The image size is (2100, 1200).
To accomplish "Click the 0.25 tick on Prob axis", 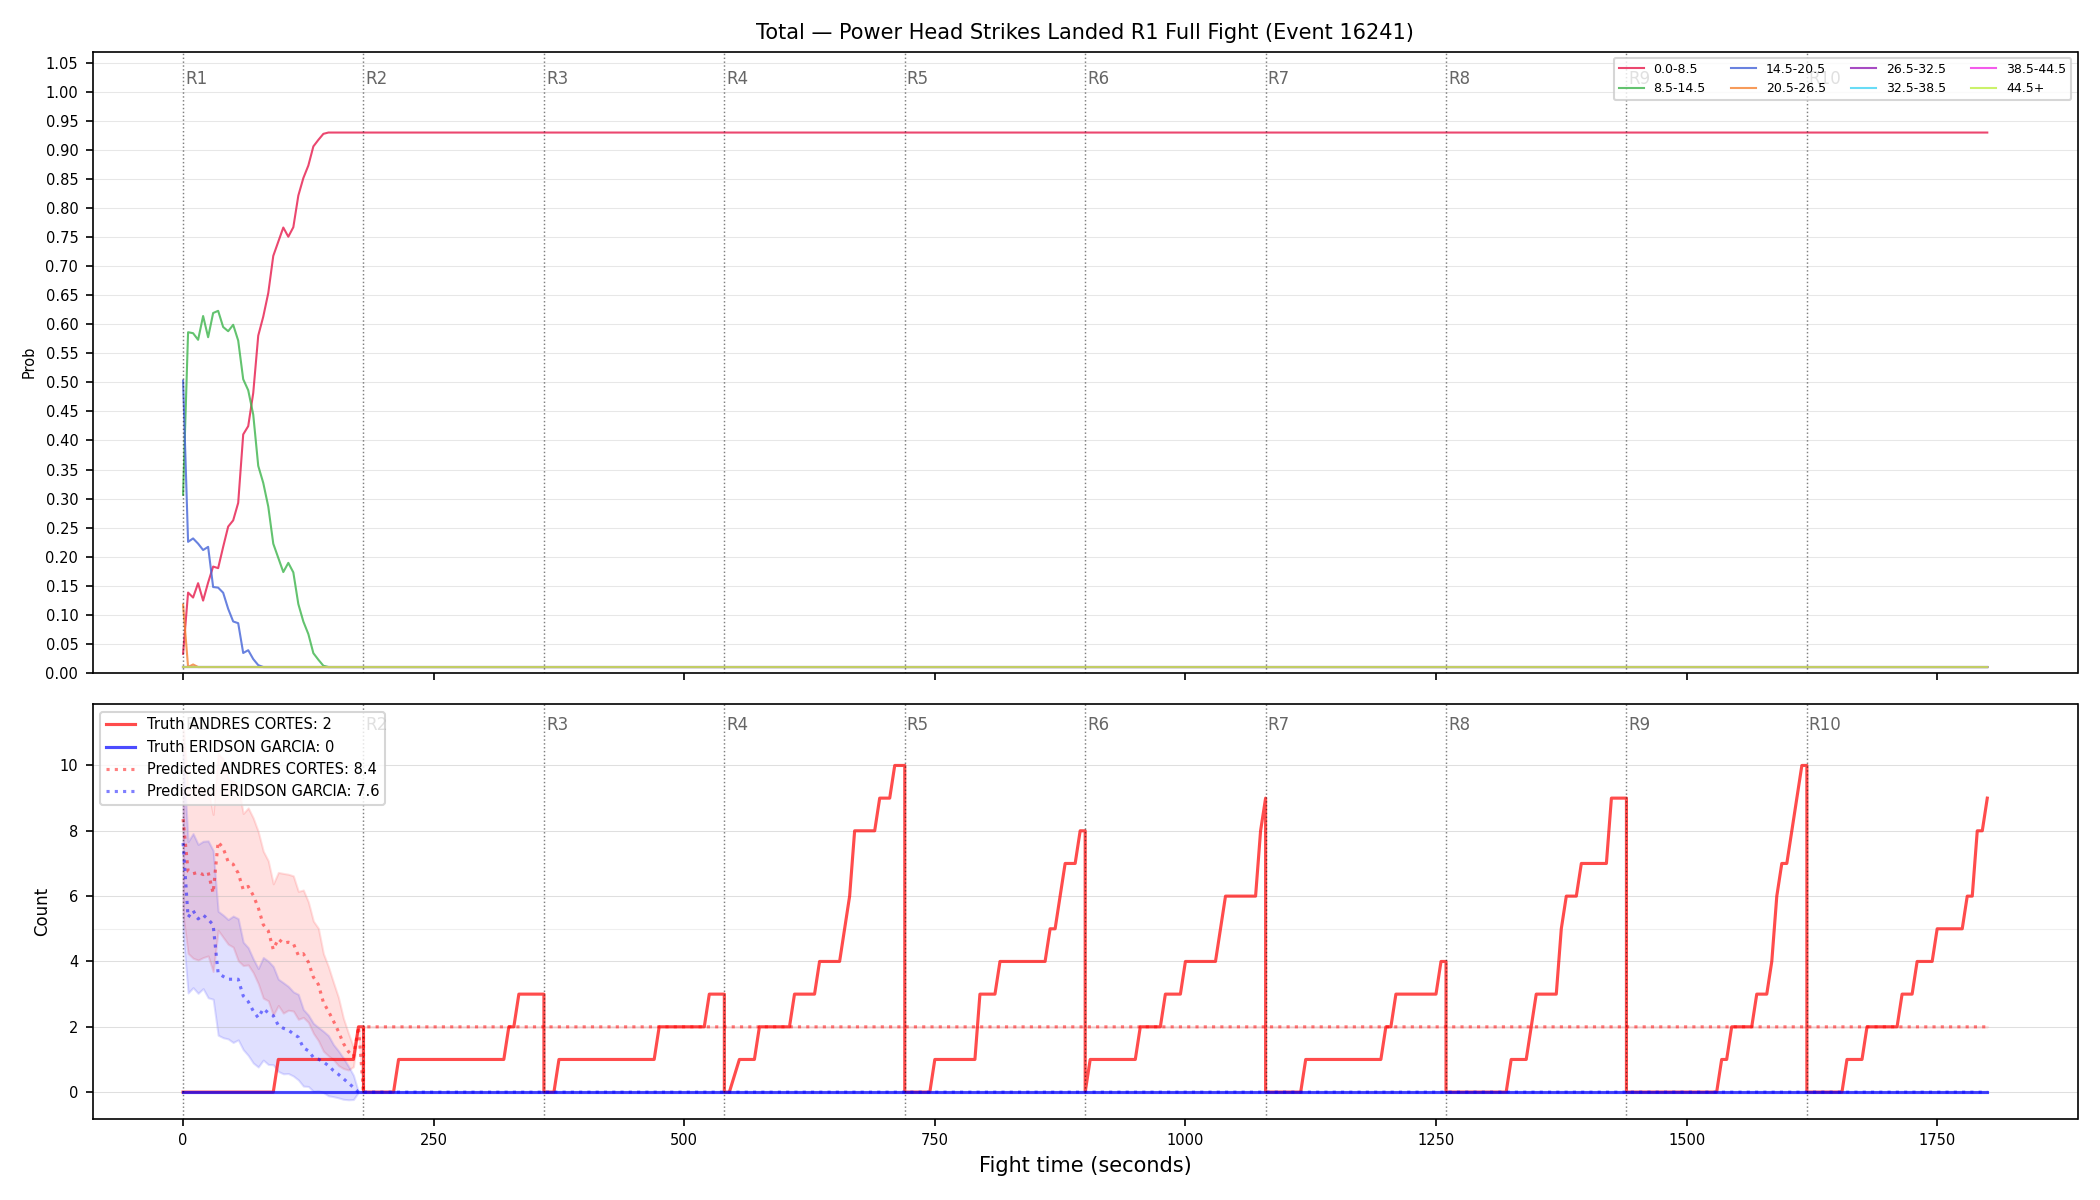I will tap(61, 528).
